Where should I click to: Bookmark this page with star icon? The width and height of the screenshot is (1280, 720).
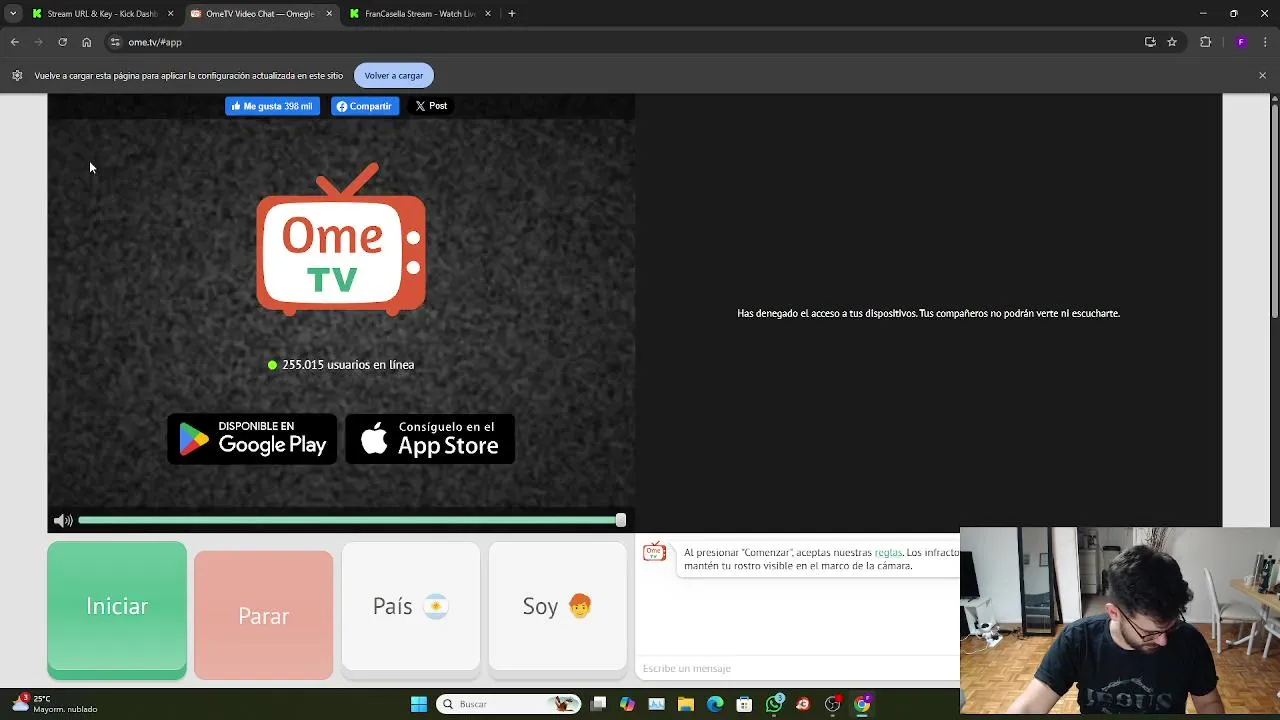click(x=1172, y=42)
